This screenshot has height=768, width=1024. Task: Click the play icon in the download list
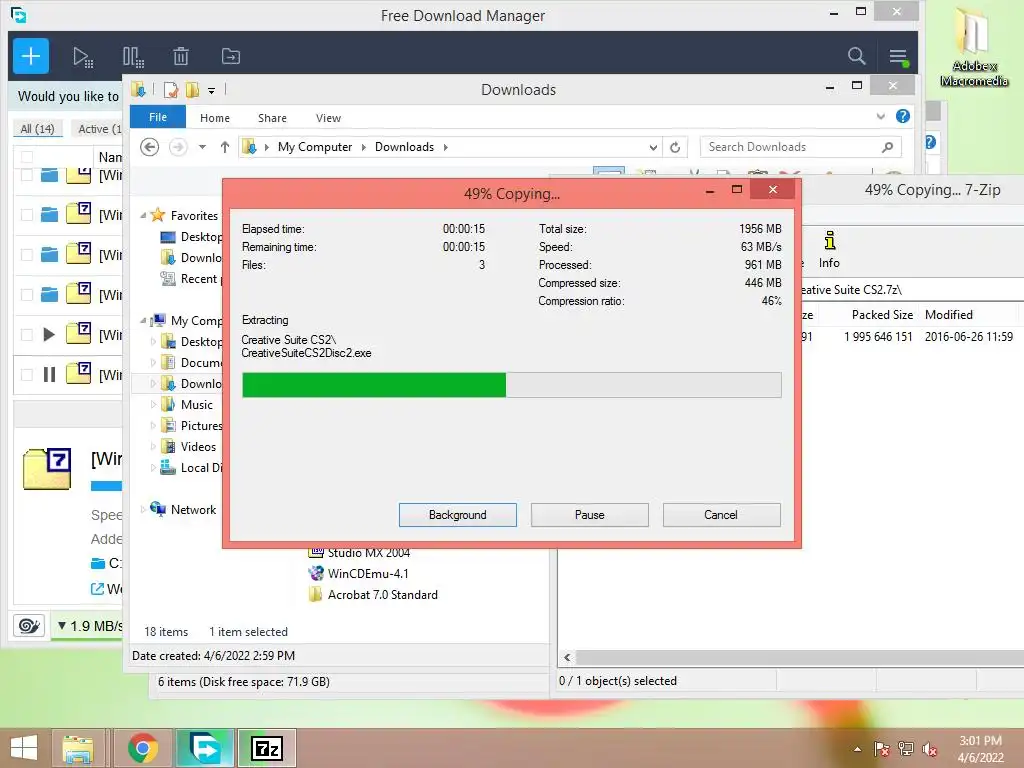(x=49, y=334)
